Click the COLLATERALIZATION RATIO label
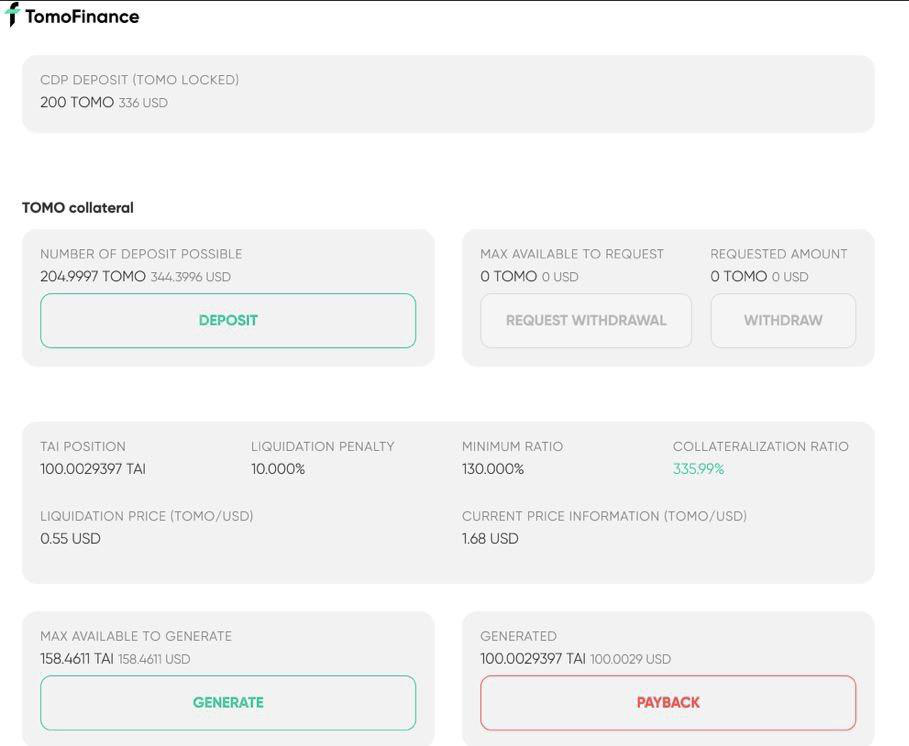The width and height of the screenshot is (909, 746). coord(761,446)
